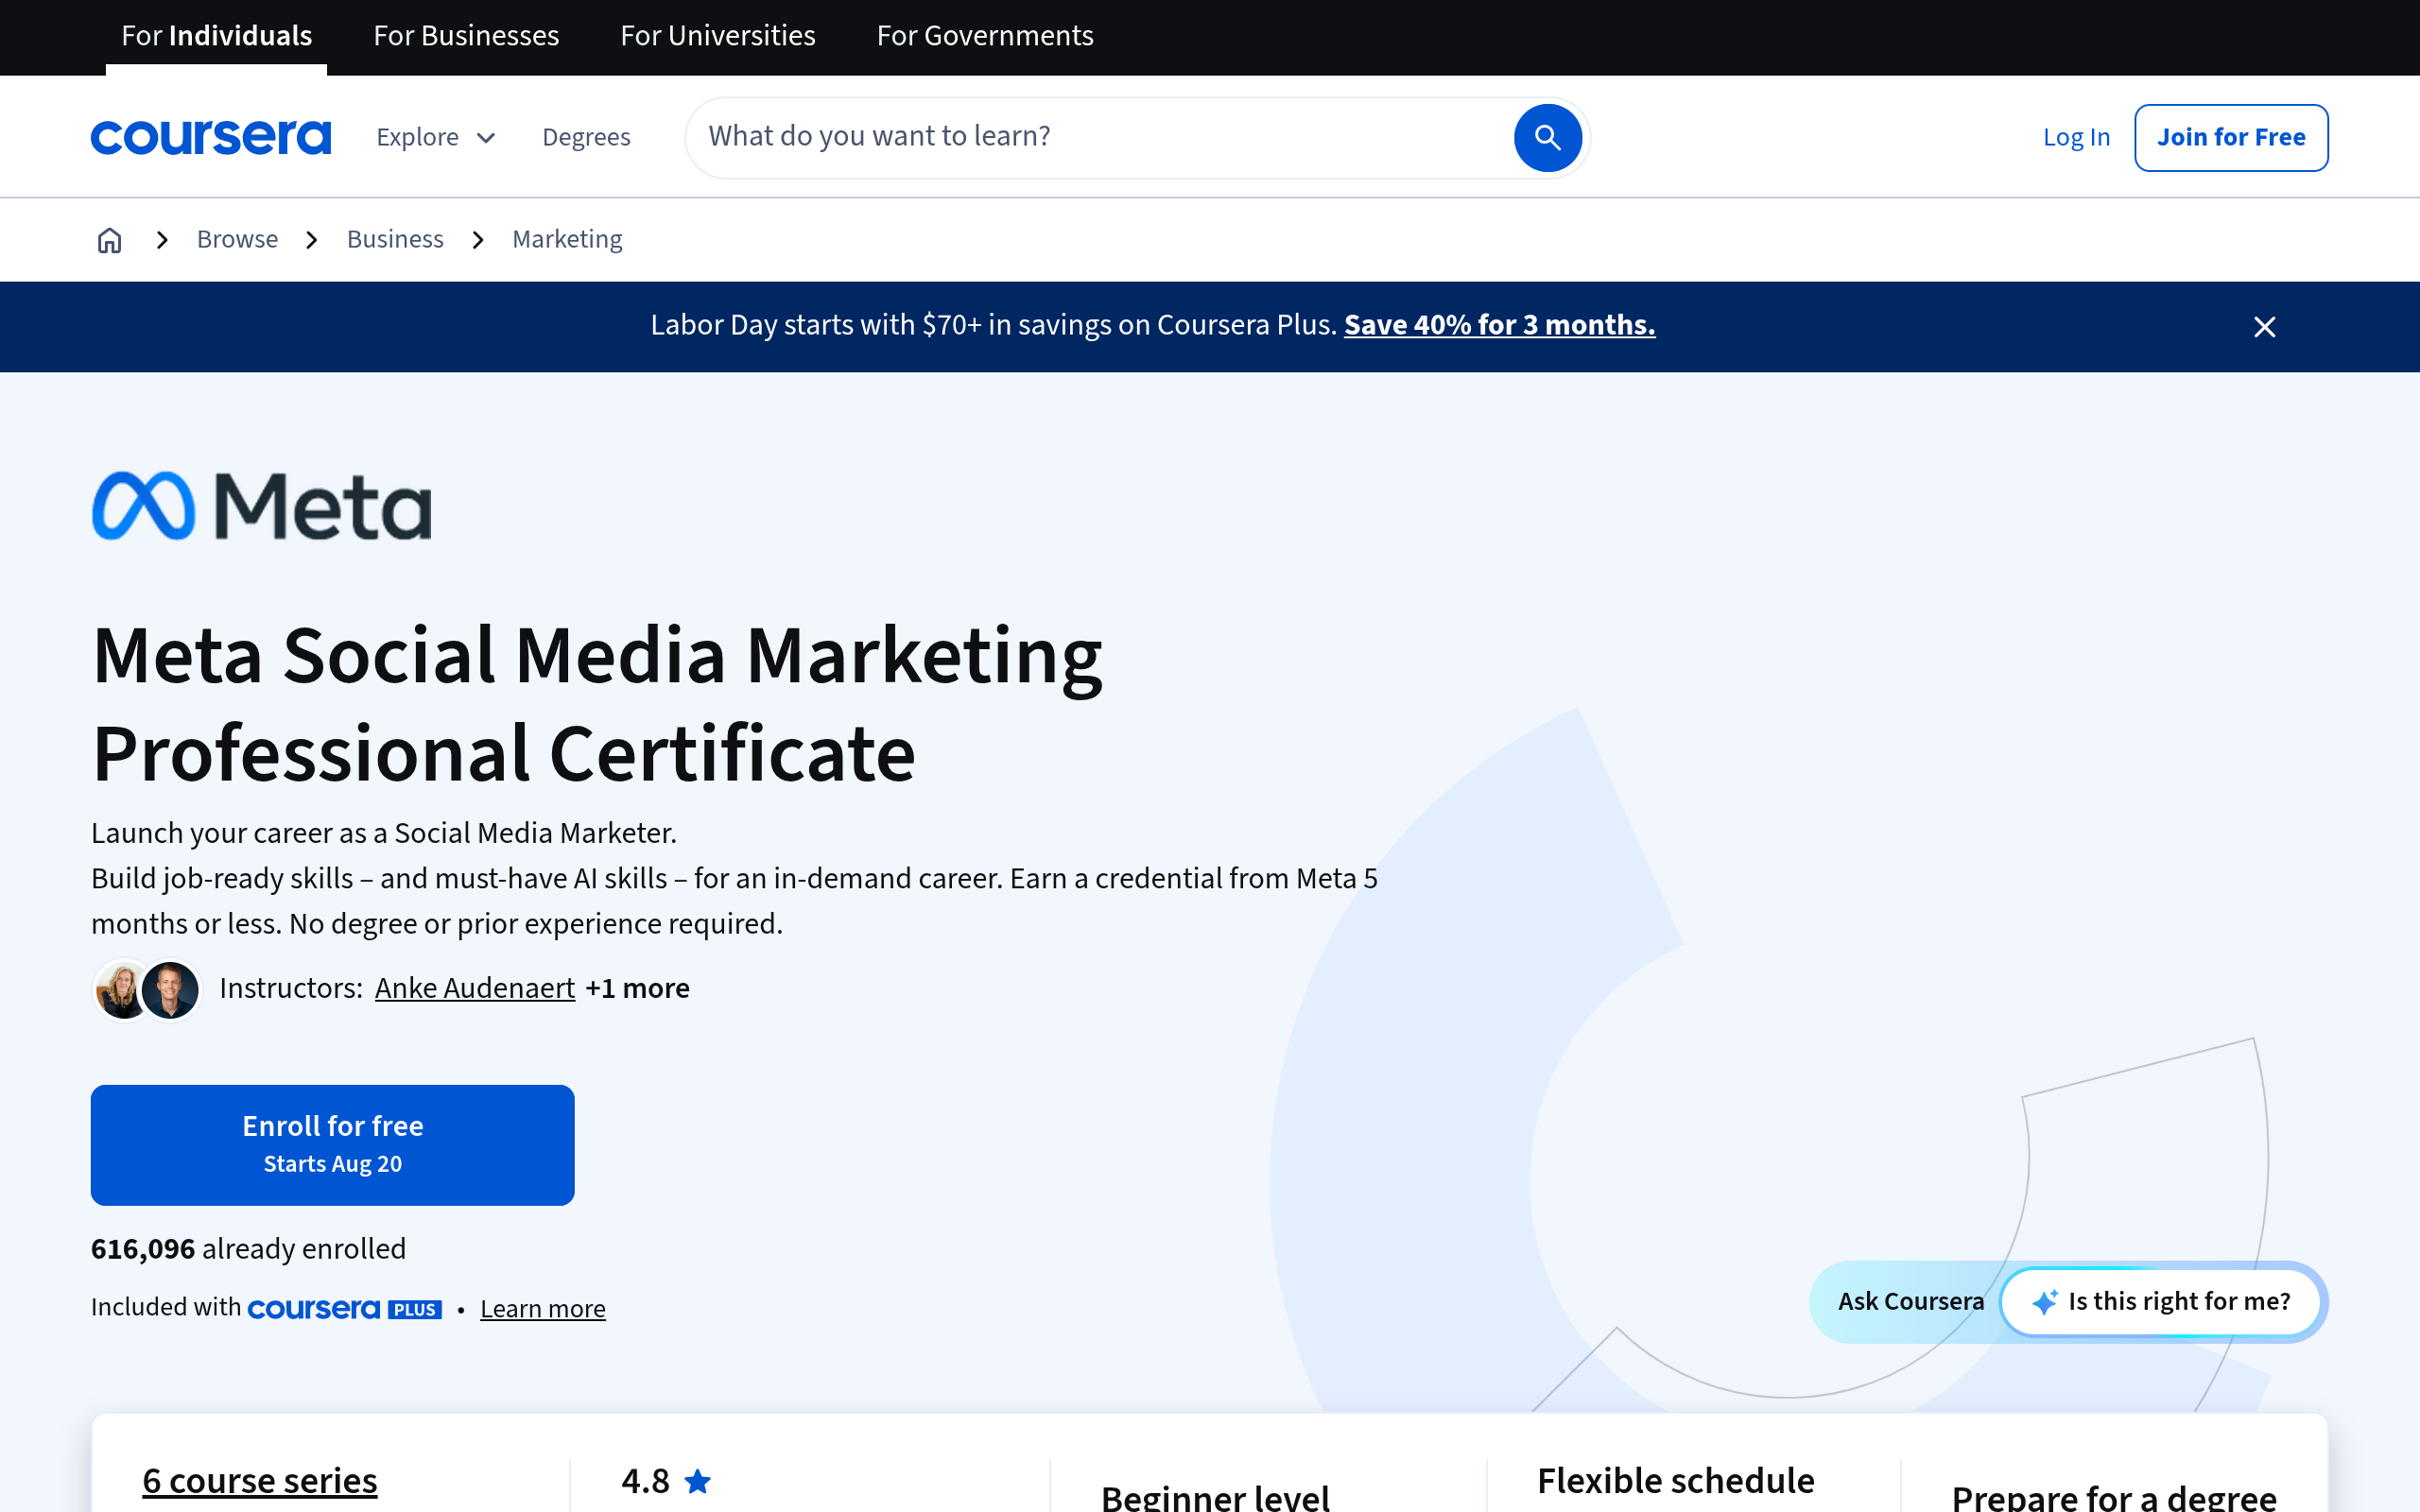Viewport: 2420px width, 1512px height.
Task: Click the 'Beginner level' text
Action: [x=1215, y=1496]
